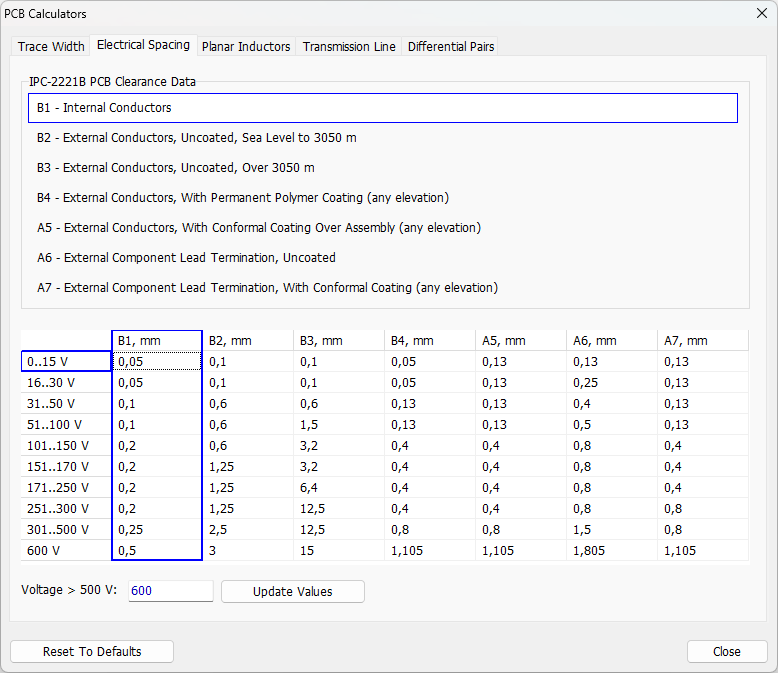Select B2 - External Conductors, Uncoated, Sea Level entry
This screenshot has height=673, width=778.
(x=383, y=138)
